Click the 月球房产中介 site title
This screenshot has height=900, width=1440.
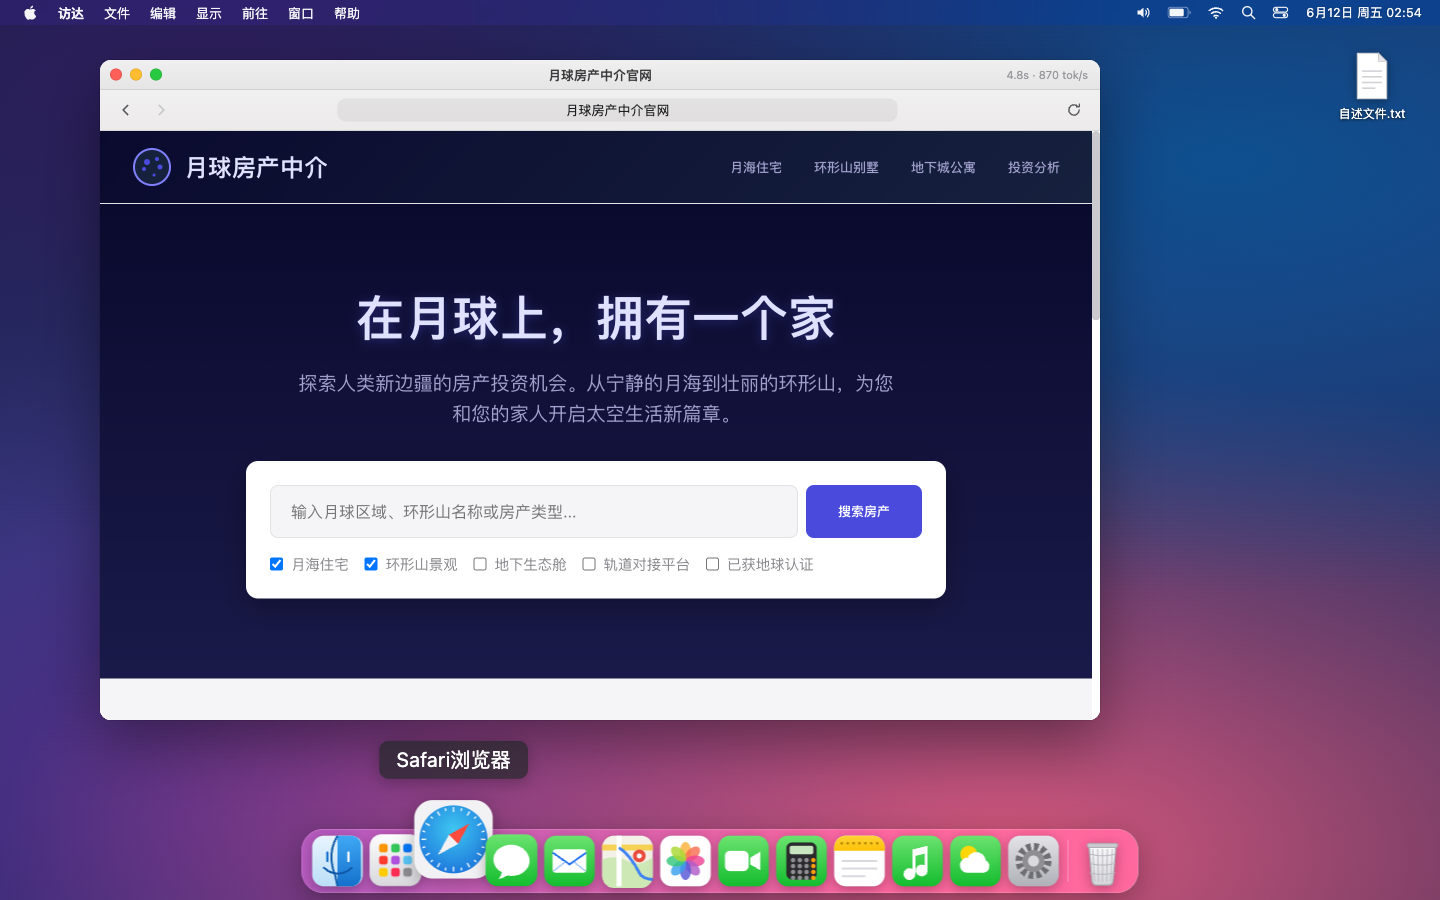(x=257, y=167)
